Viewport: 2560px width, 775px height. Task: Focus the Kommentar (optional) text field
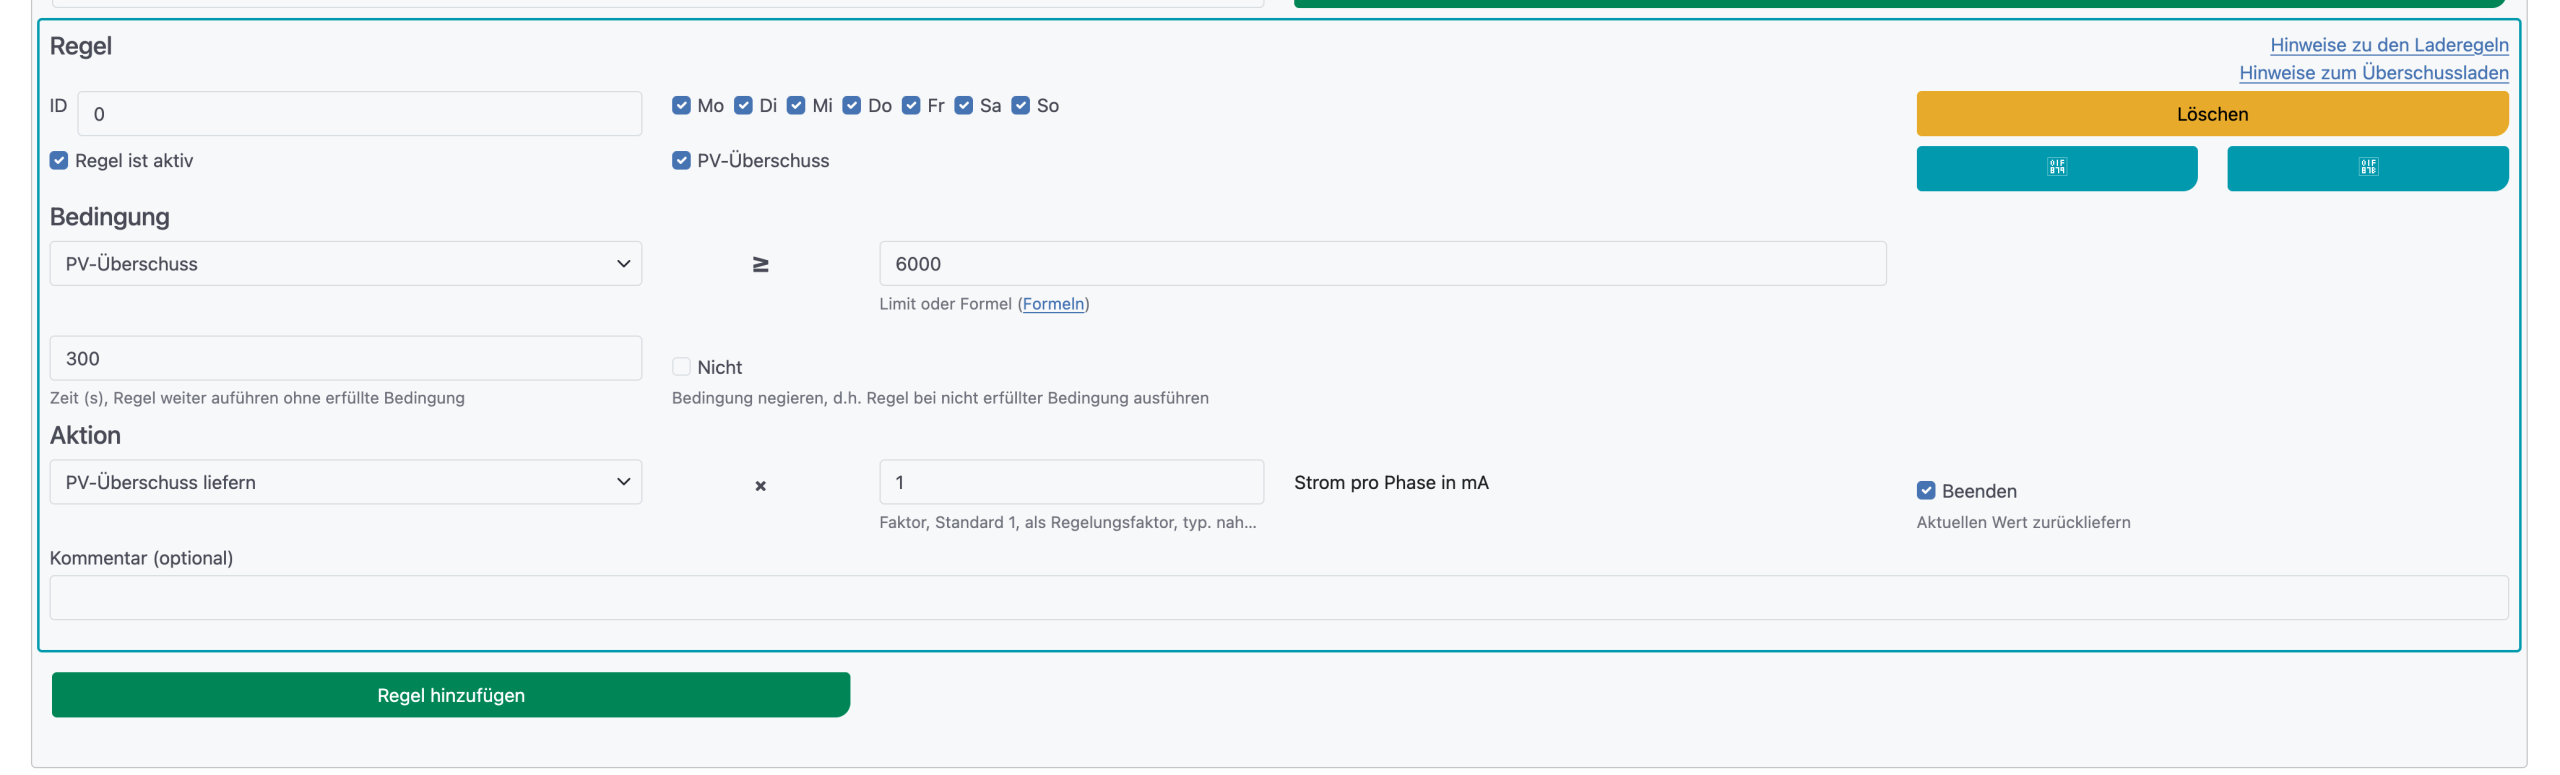(1278, 598)
